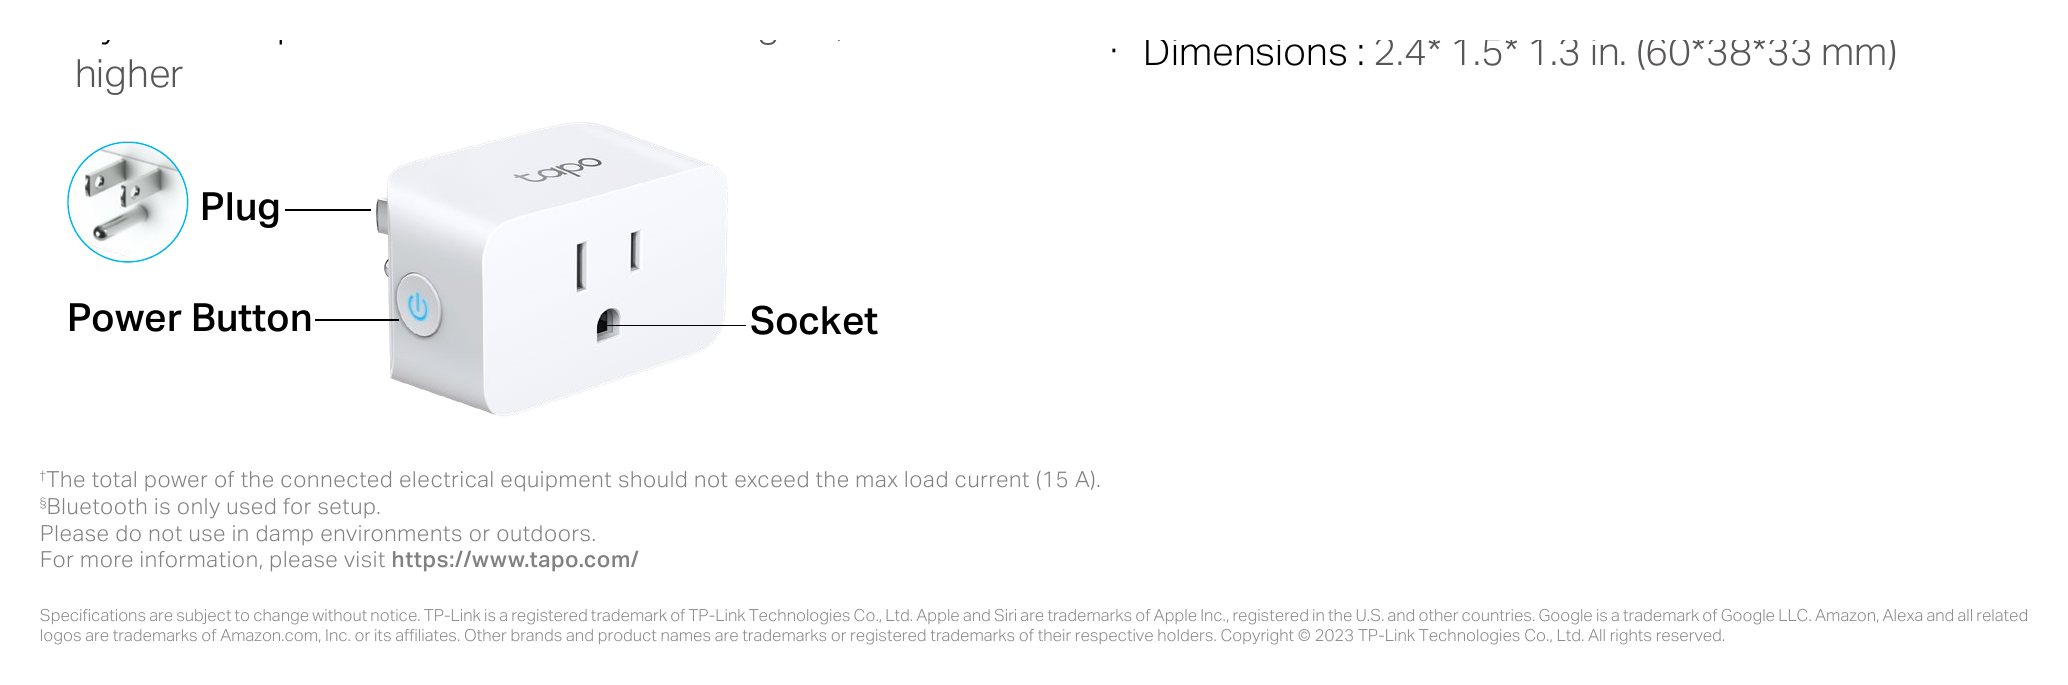Image resolution: width=2068 pixels, height=685 pixels.
Task: Click the Dimensions specification line
Action: coord(1519,53)
